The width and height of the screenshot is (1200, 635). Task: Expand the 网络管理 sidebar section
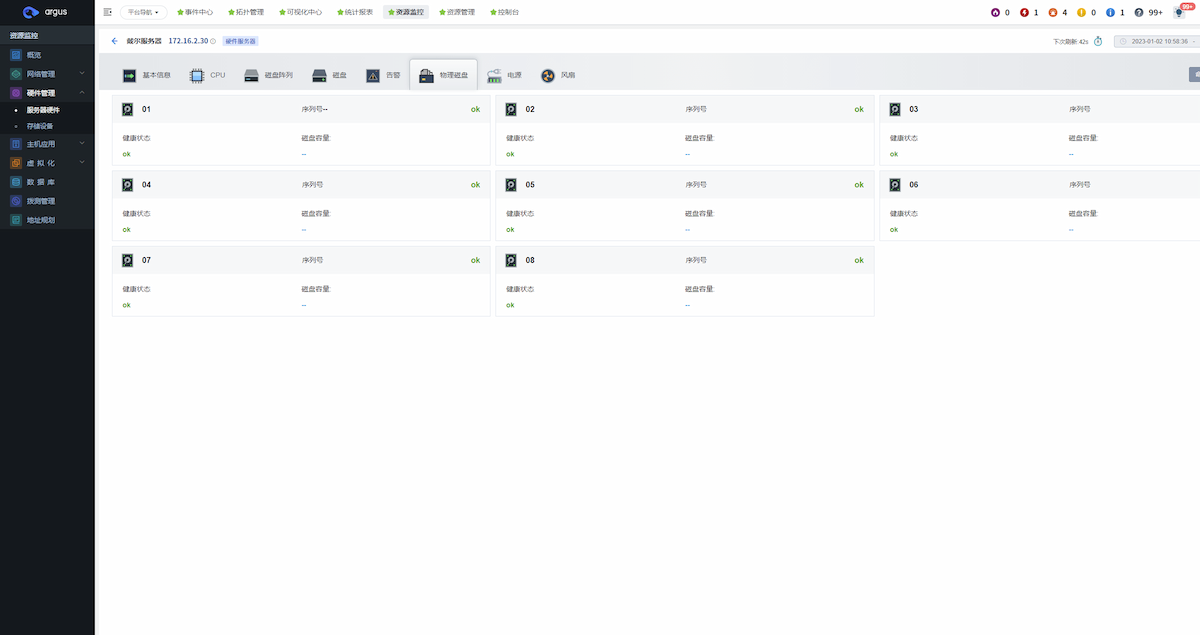[47, 73]
